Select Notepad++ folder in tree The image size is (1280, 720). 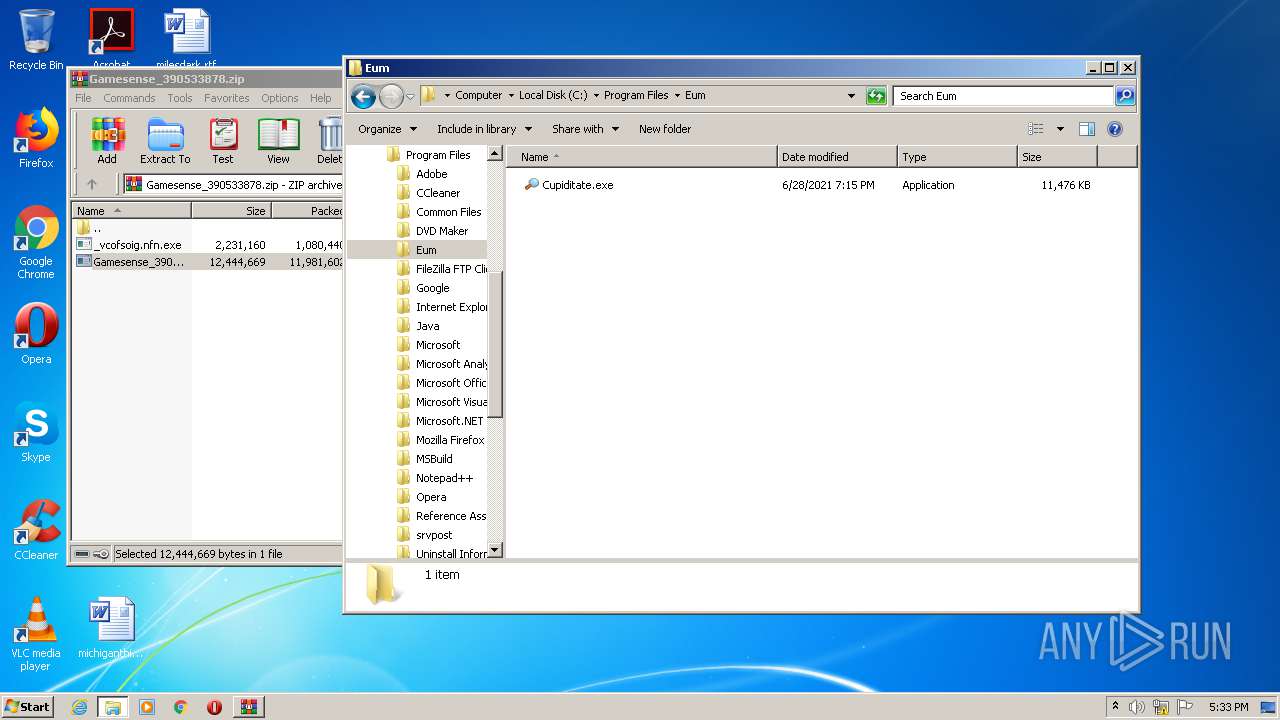pyautogui.click(x=444, y=478)
